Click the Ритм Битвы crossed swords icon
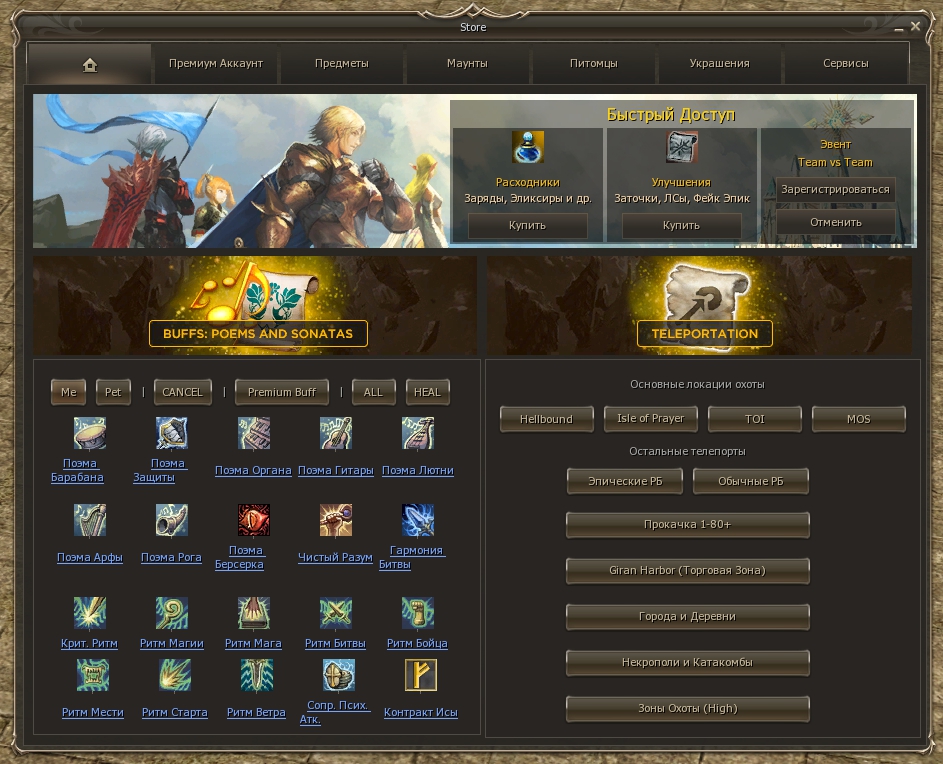 [336, 613]
